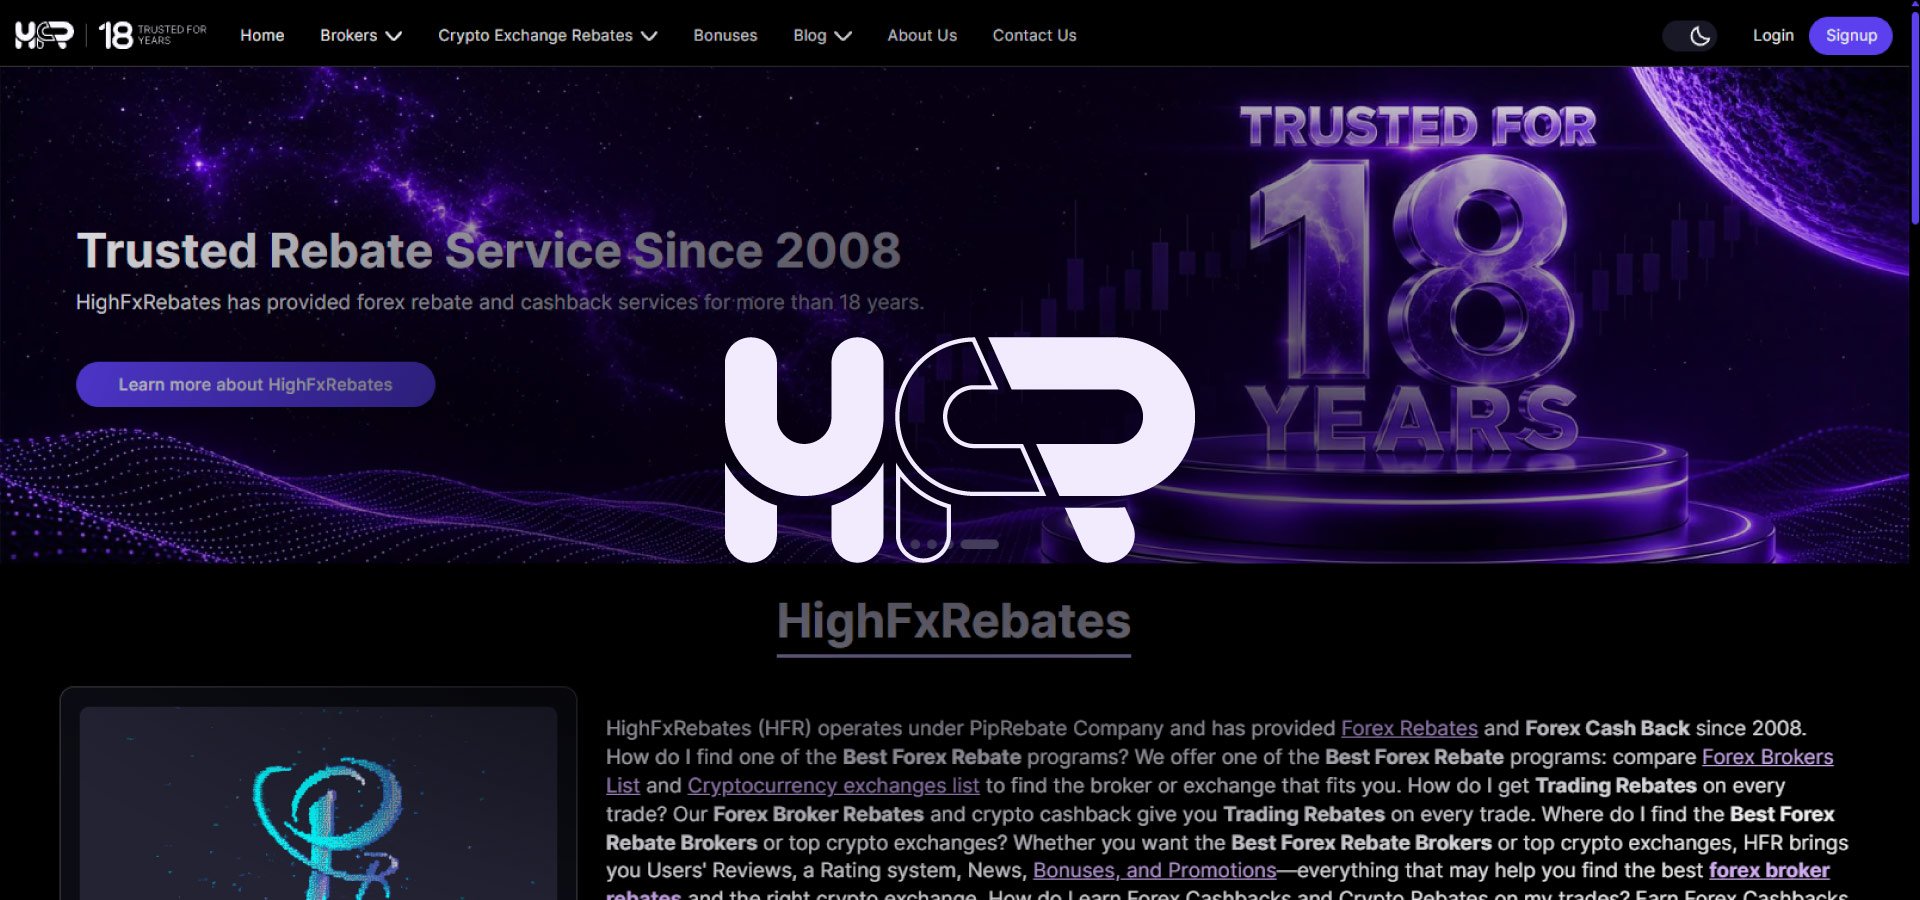1920x900 pixels.
Task: Click the PipRebate logo video thumbnail
Action: [318, 803]
